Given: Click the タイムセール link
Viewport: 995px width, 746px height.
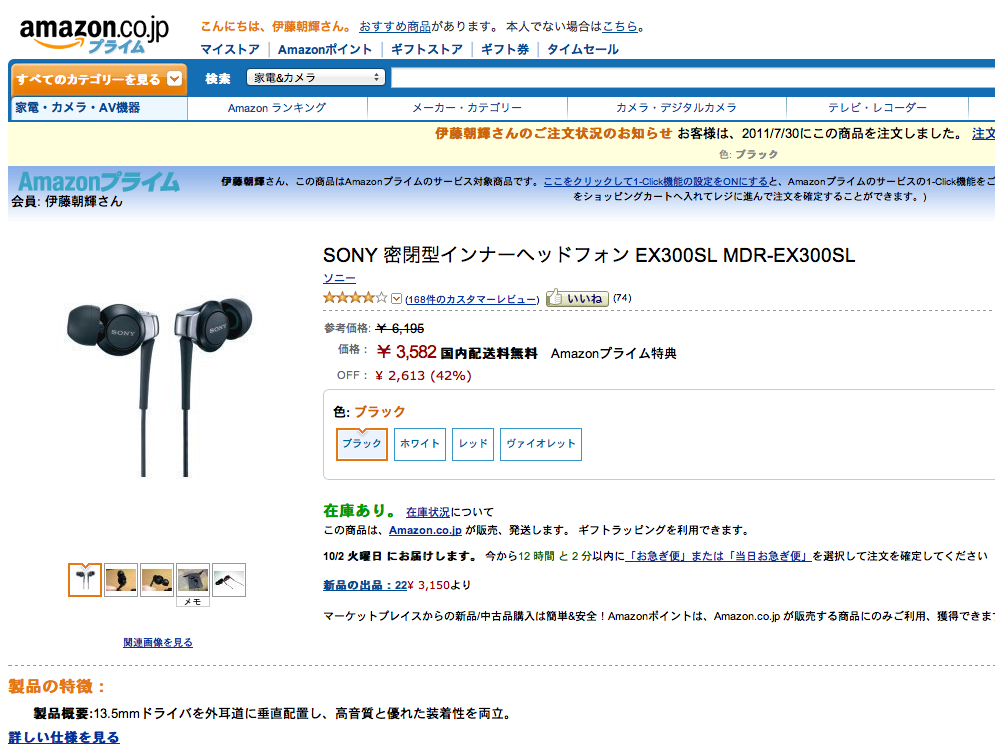Looking at the screenshot, I should (x=583, y=49).
